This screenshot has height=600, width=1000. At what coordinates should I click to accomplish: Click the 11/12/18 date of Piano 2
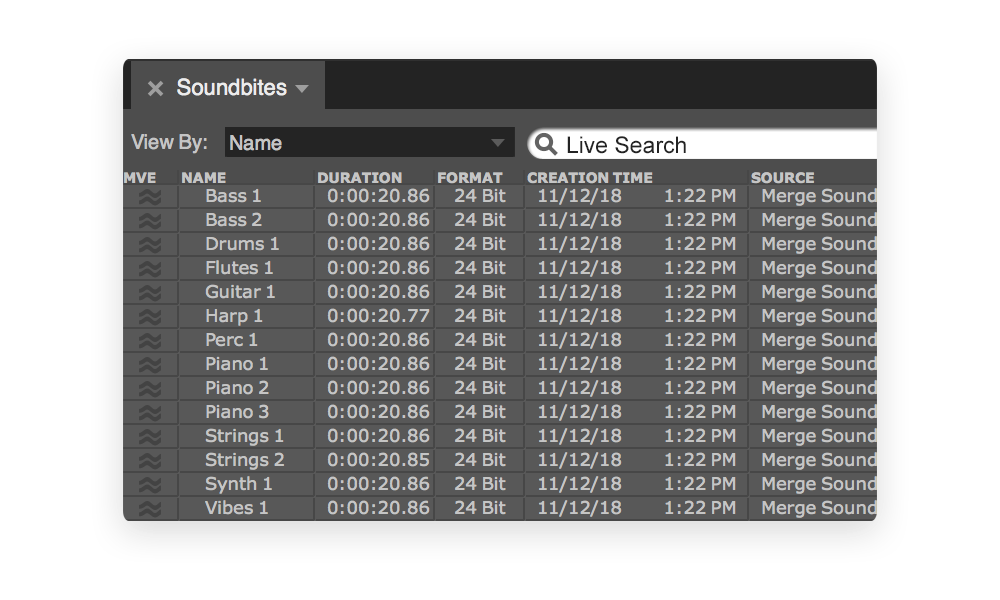(x=579, y=388)
